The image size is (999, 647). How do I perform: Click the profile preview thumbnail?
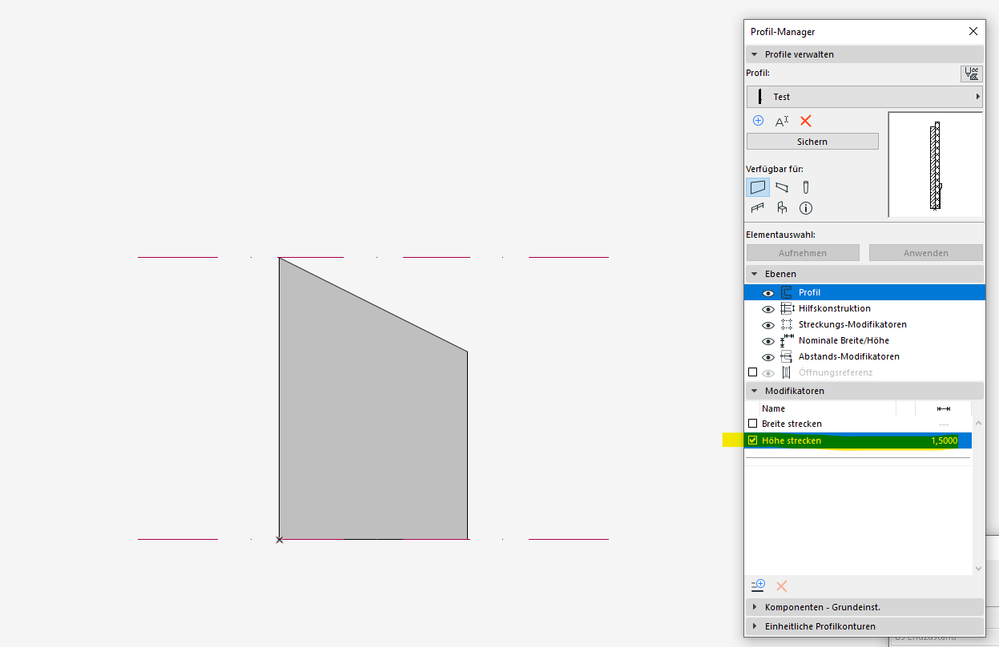[x=935, y=165]
